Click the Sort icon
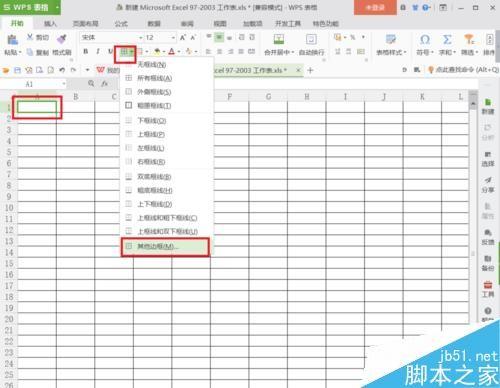Viewport: 500px width, 388px height. (x=489, y=40)
